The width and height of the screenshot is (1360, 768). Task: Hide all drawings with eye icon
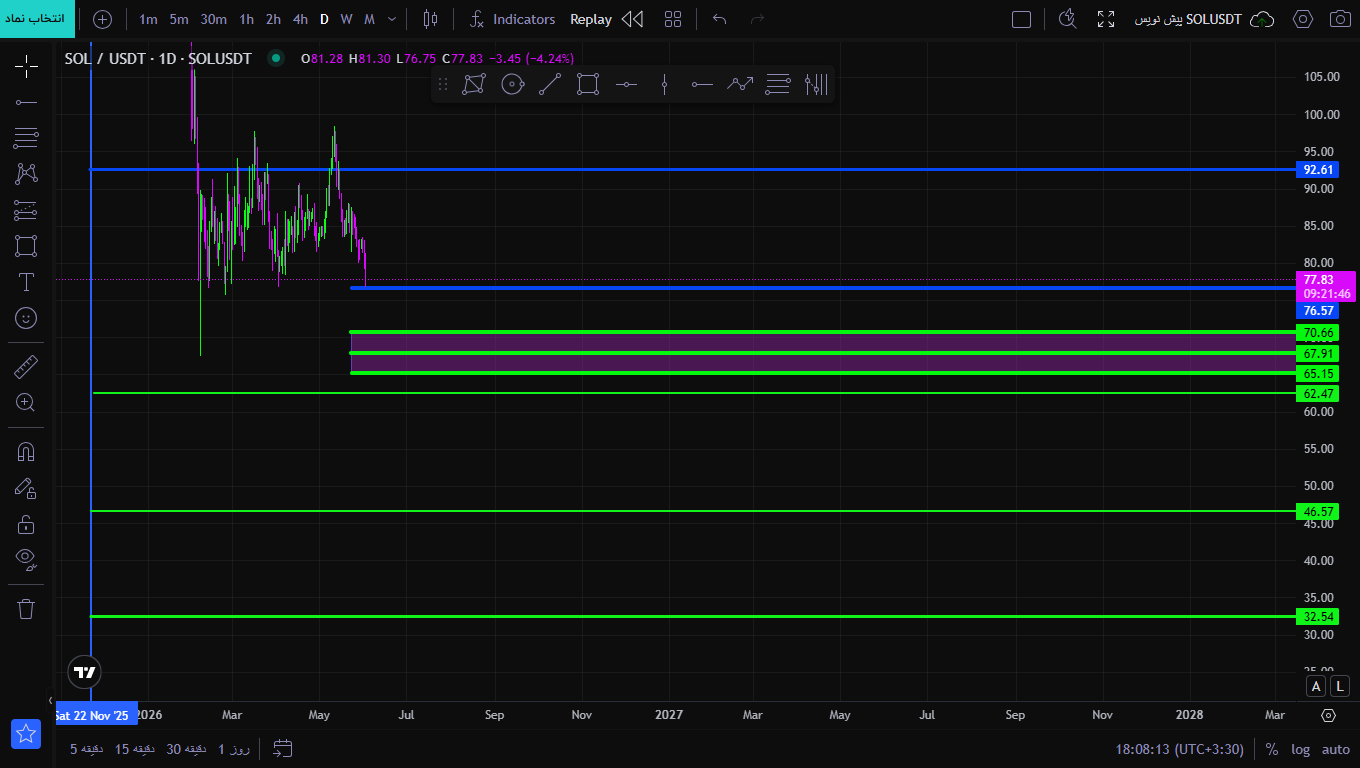pyautogui.click(x=26, y=558)
